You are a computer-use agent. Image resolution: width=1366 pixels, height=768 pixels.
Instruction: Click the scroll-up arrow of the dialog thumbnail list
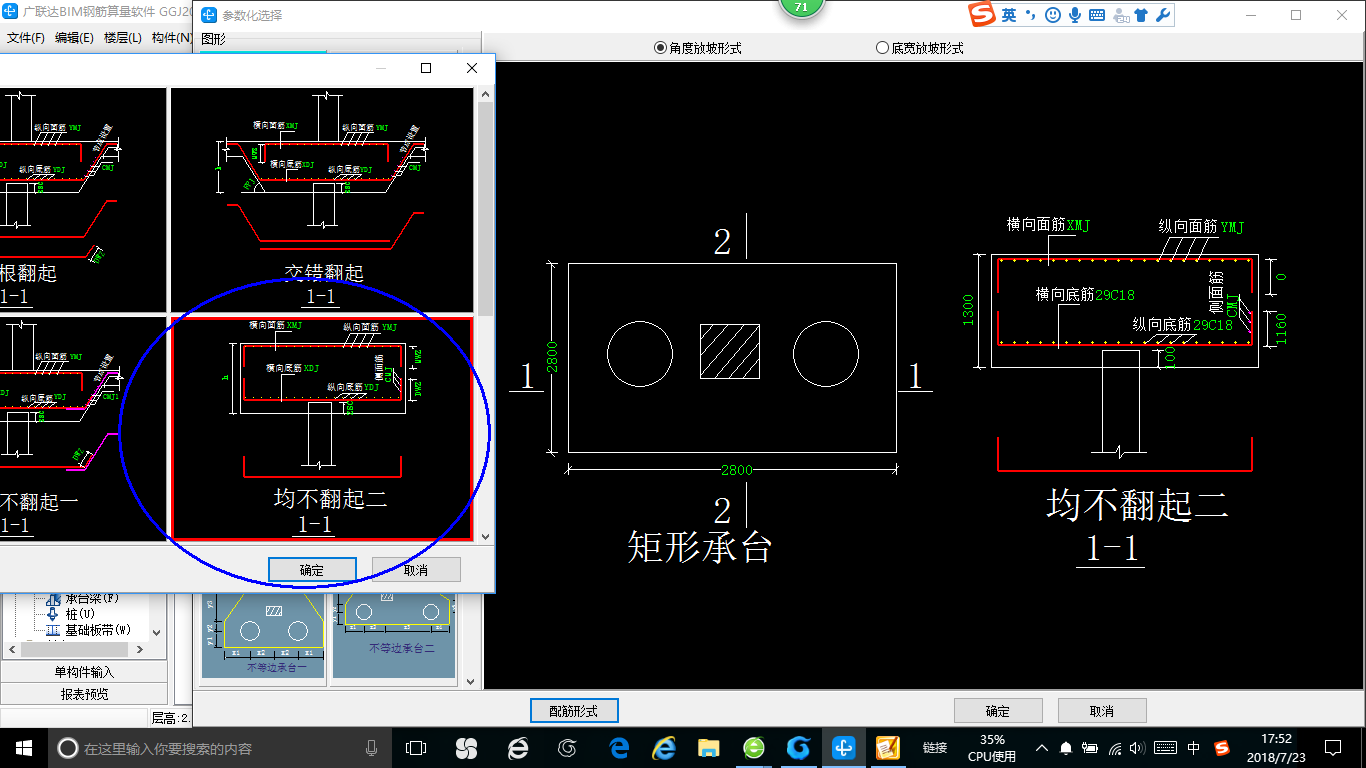(x=486, y=94)
